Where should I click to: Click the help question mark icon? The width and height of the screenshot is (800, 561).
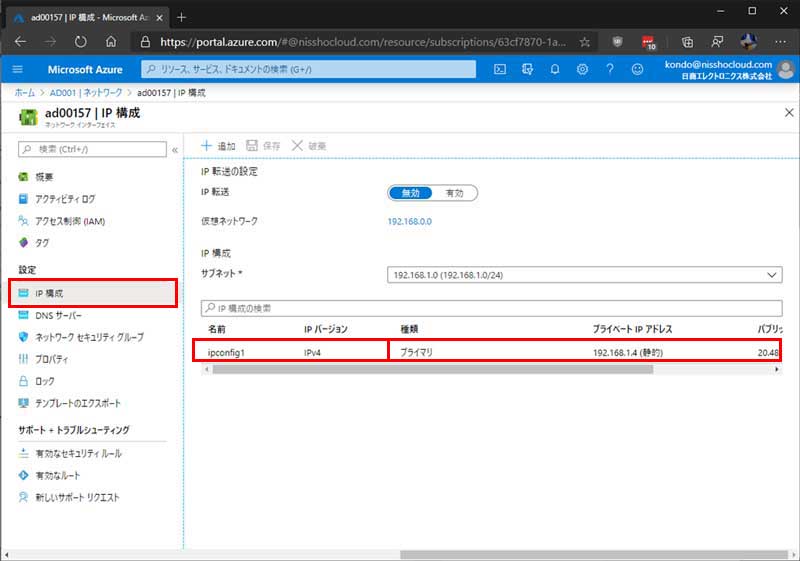pos(609,69)
